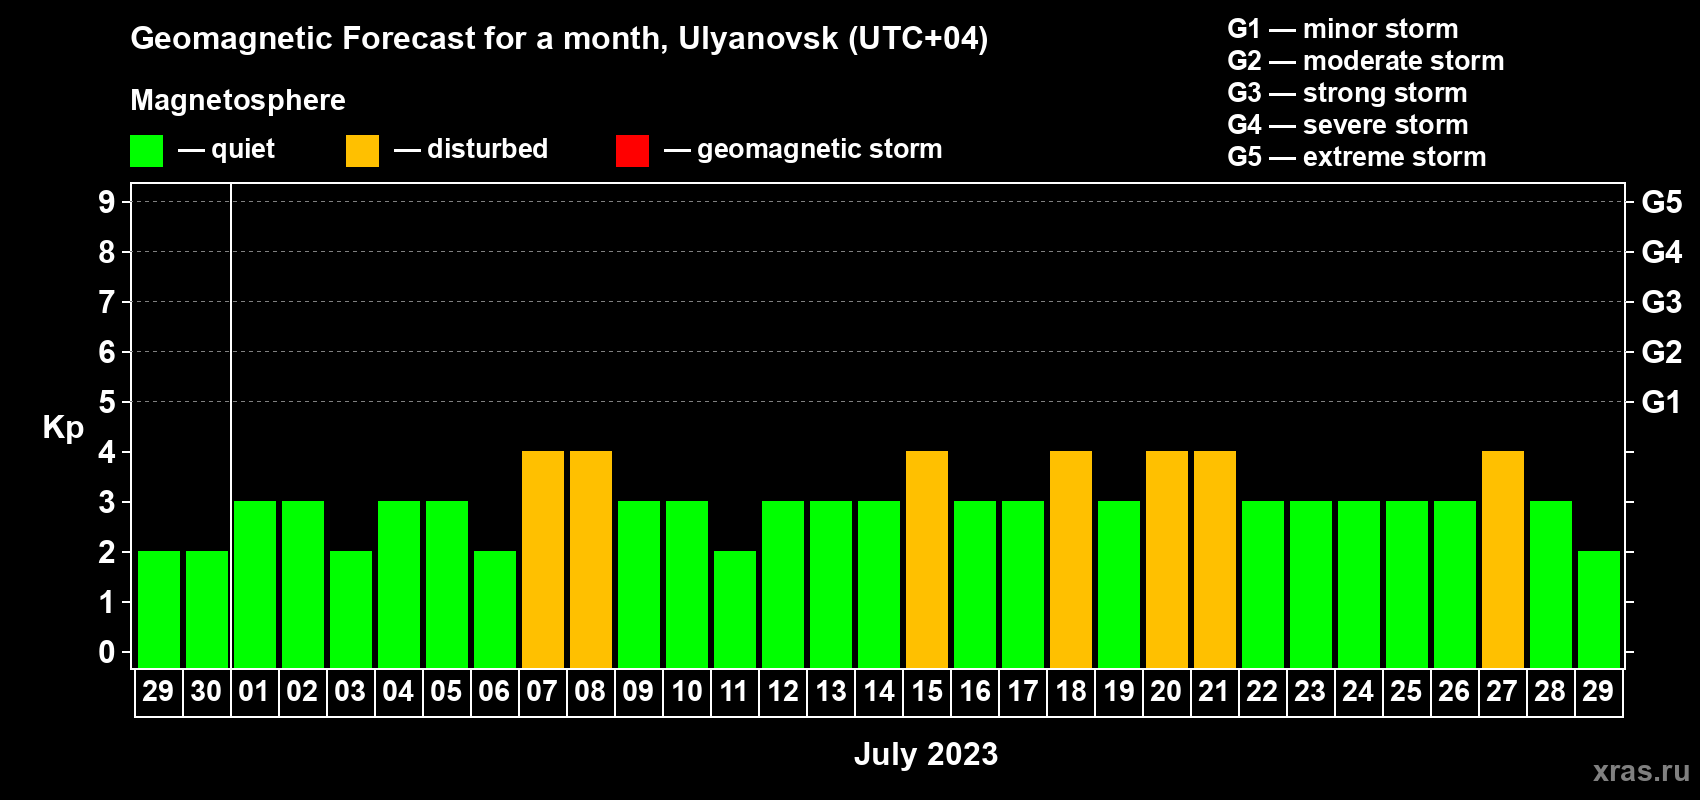This screenshot has height=800, width=1700.
Task: Click the green bar above date 11
Action: [735, 610]
